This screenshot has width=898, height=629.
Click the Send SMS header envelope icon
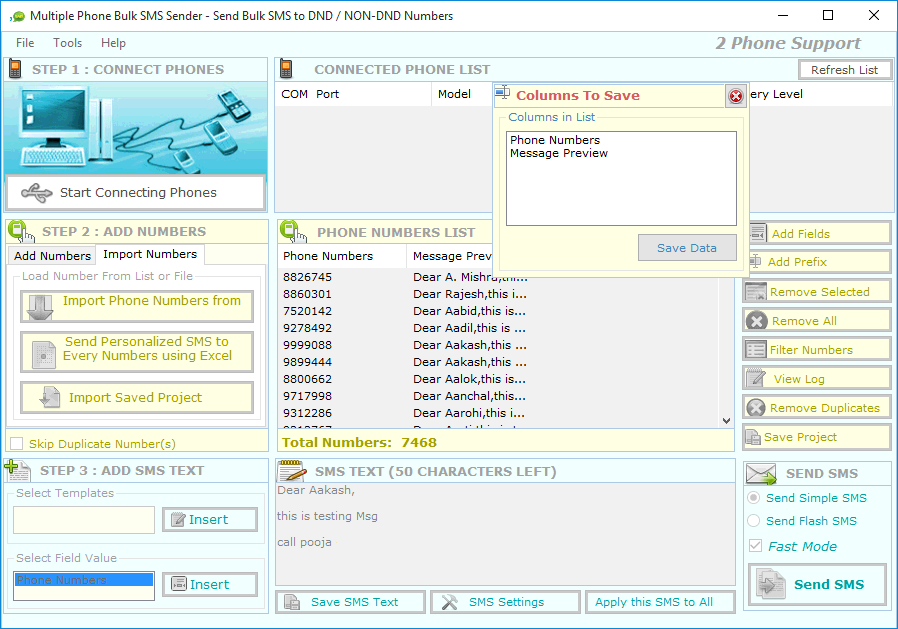tap(761, 474)
